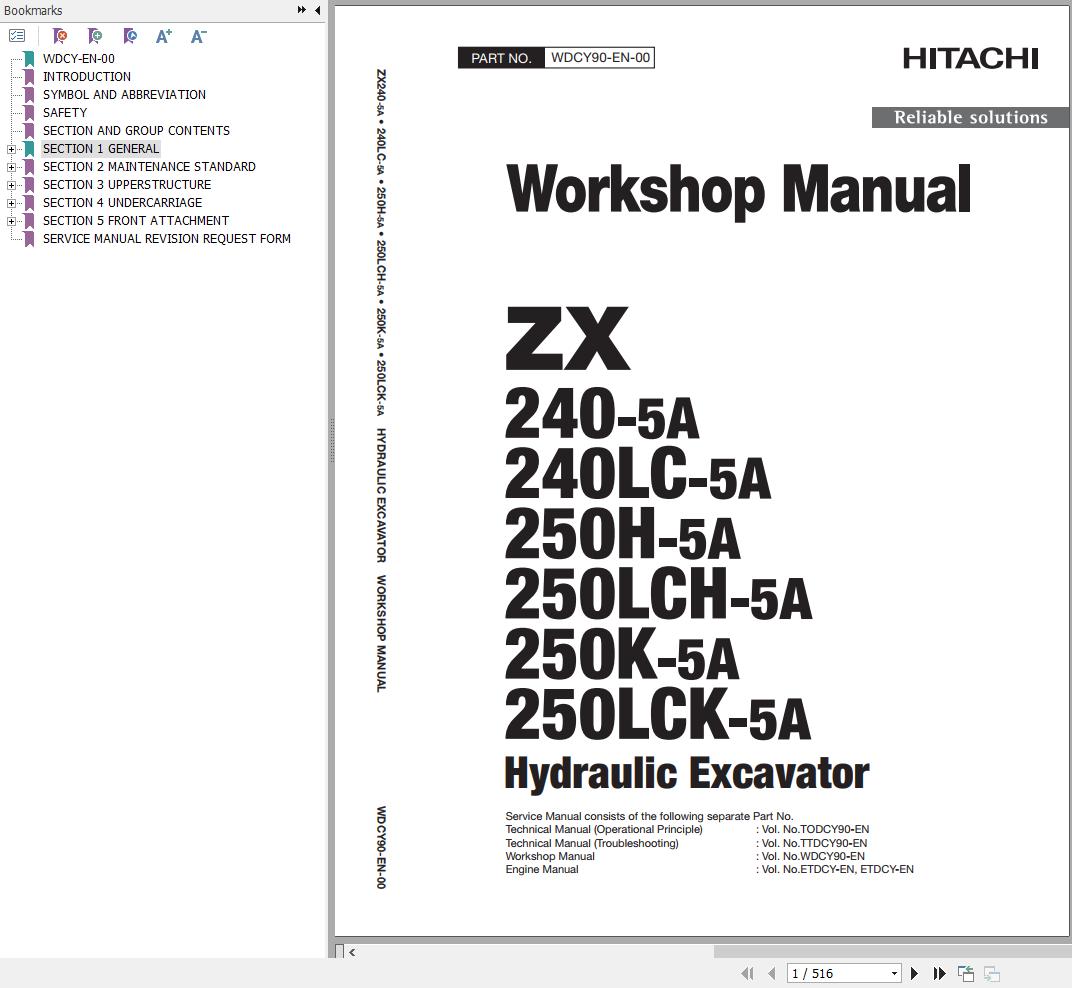
Task: Click the Reliable solutions banner
Action: pyautogui.click(x=970, y=117)
